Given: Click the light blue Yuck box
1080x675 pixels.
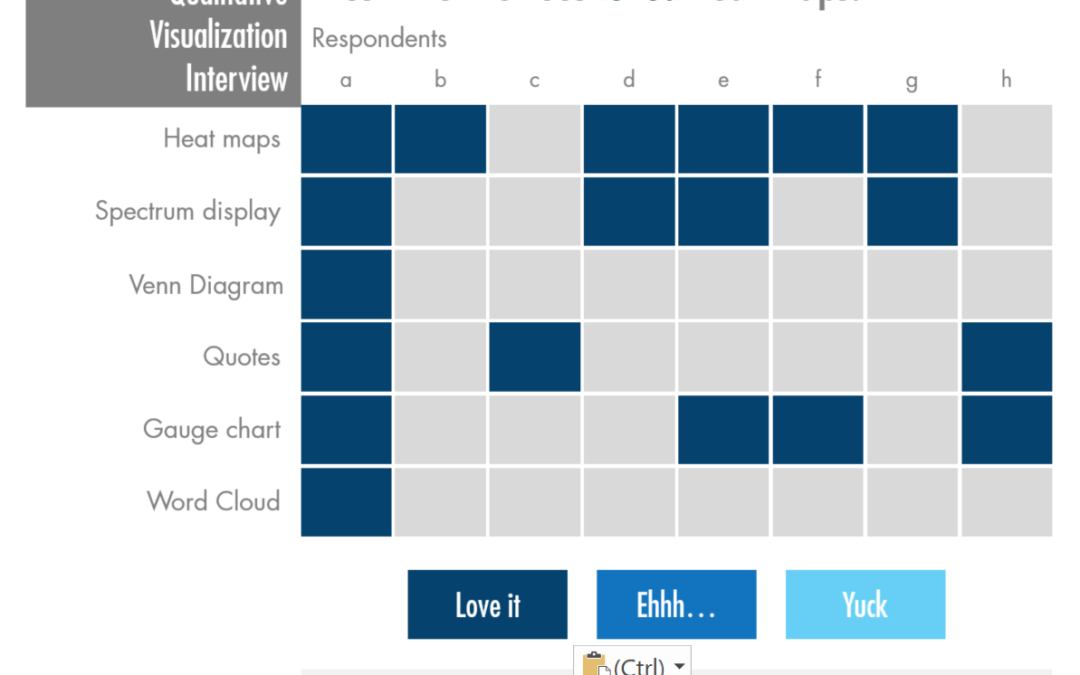Looking at the screenshot, I should [865, 604].
